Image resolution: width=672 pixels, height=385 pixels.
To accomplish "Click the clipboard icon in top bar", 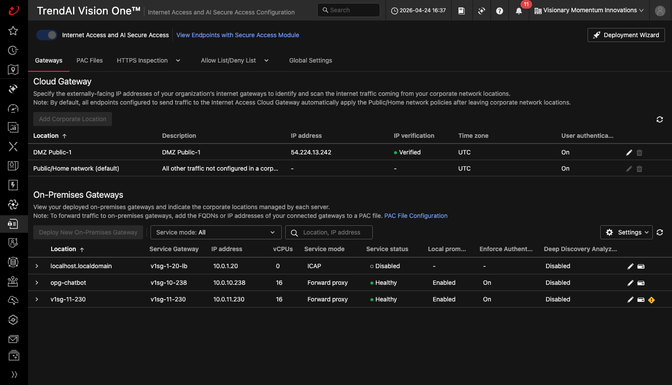I will click(x=461, y=11).
